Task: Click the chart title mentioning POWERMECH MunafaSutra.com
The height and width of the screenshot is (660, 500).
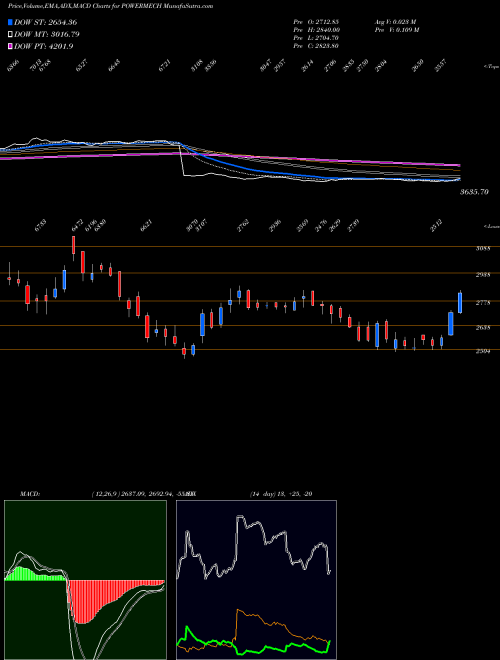Action: click(110, 6)
